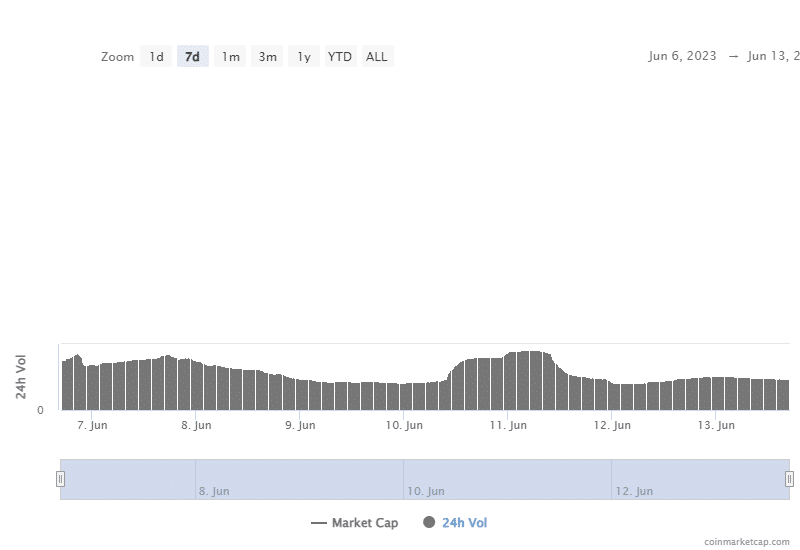
Task: Edit the Jun 6, 2023 start date
Action: pyautogui.click(x=682, y=56)
